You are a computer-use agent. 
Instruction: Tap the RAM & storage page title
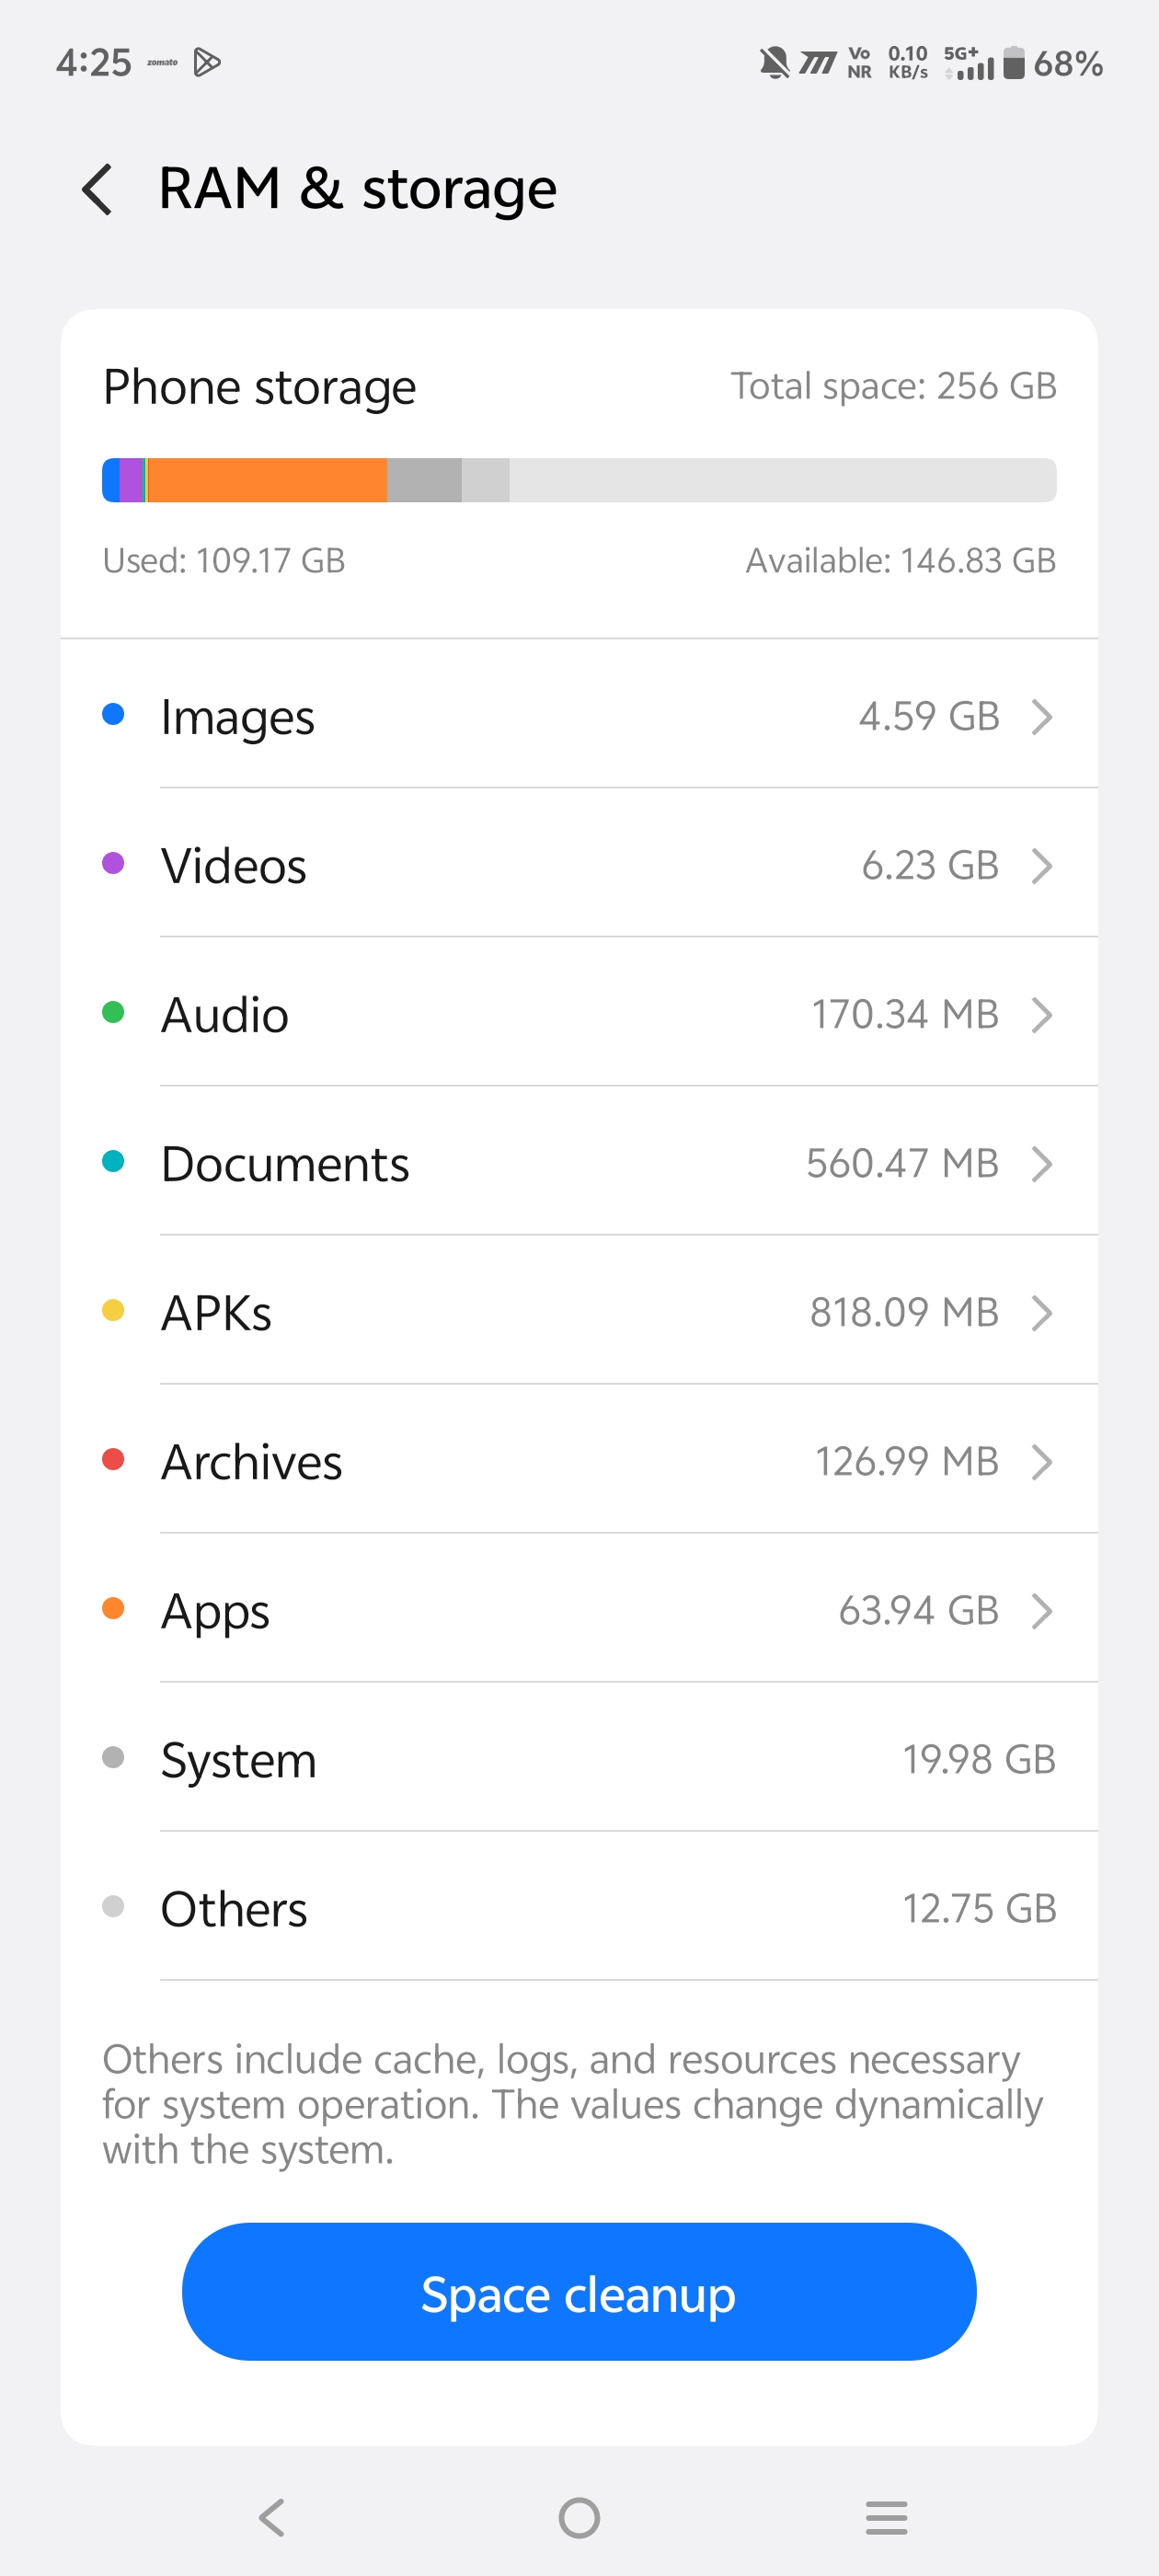(357, 189)
